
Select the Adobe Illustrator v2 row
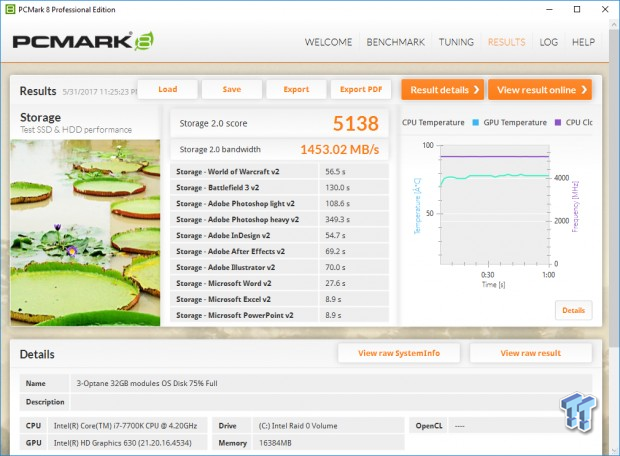(x=280, y=267)
